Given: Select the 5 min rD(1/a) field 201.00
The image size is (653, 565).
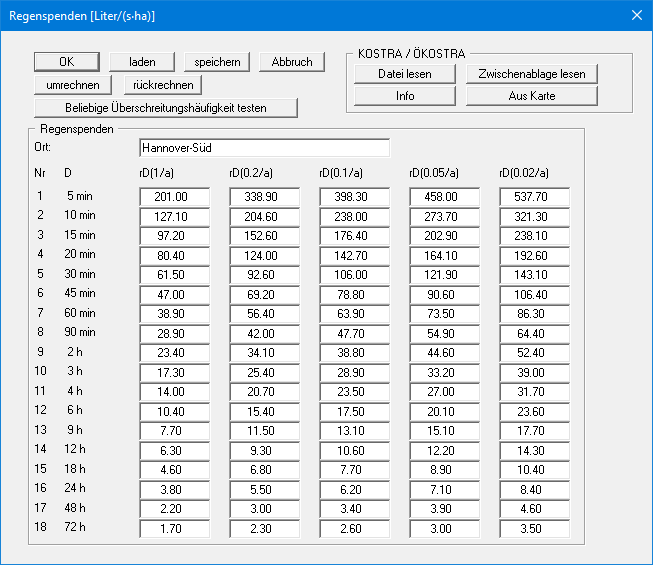Looking at the screenshot, I should [174, 197].
